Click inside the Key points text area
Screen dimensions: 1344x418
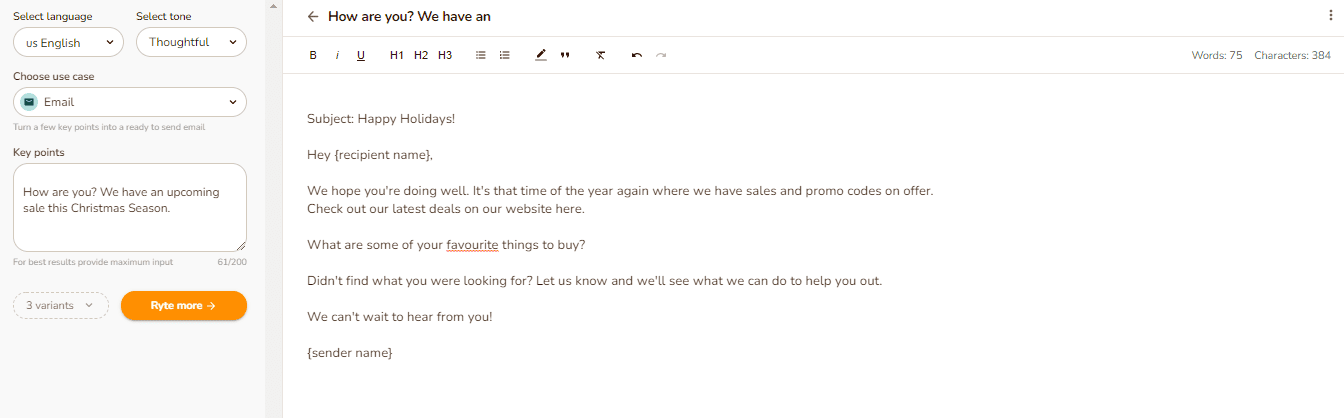tap(130, 207)
